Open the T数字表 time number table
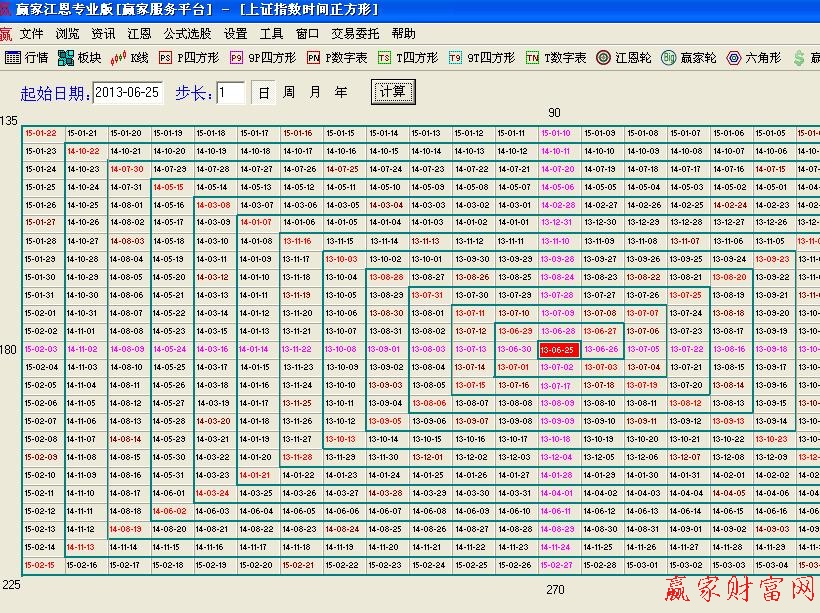The height and width of the screenshot is (613, 820). [556, 58]
